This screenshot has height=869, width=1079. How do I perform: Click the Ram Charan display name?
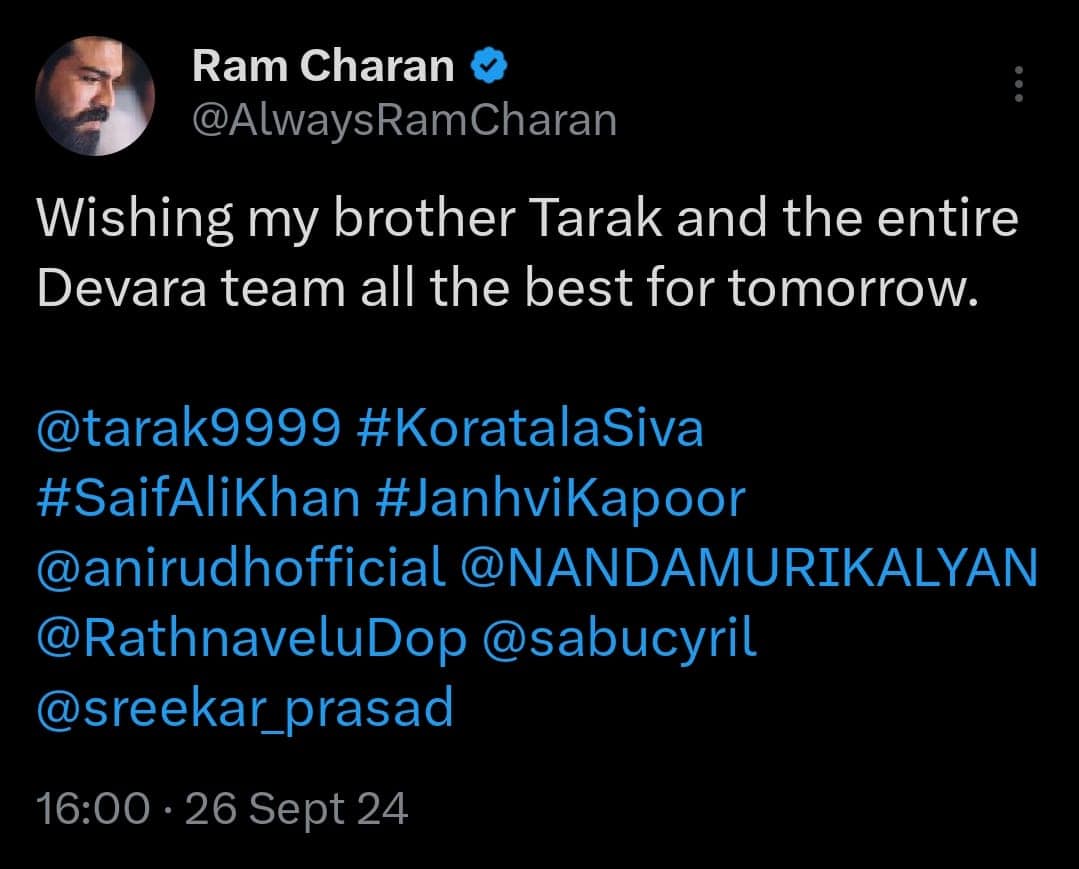pyautogui.click(x=322, y=67)
